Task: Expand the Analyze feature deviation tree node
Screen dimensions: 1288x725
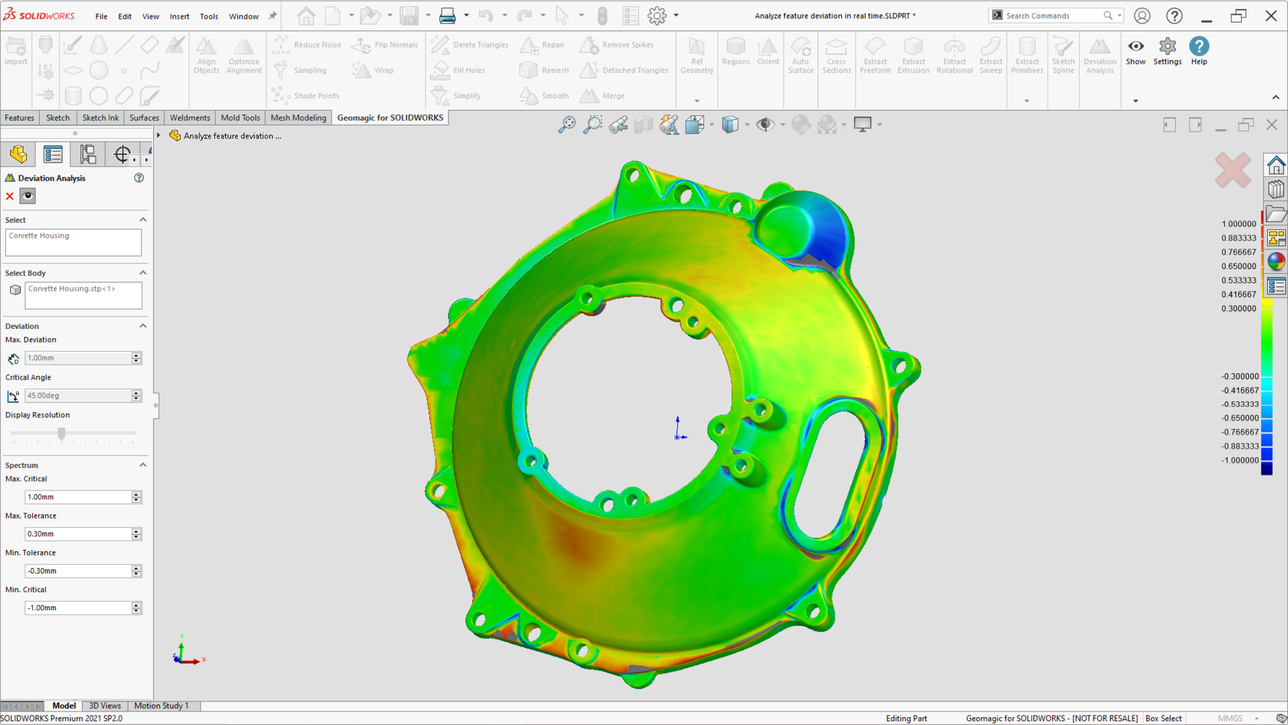Action: (159, 136)
